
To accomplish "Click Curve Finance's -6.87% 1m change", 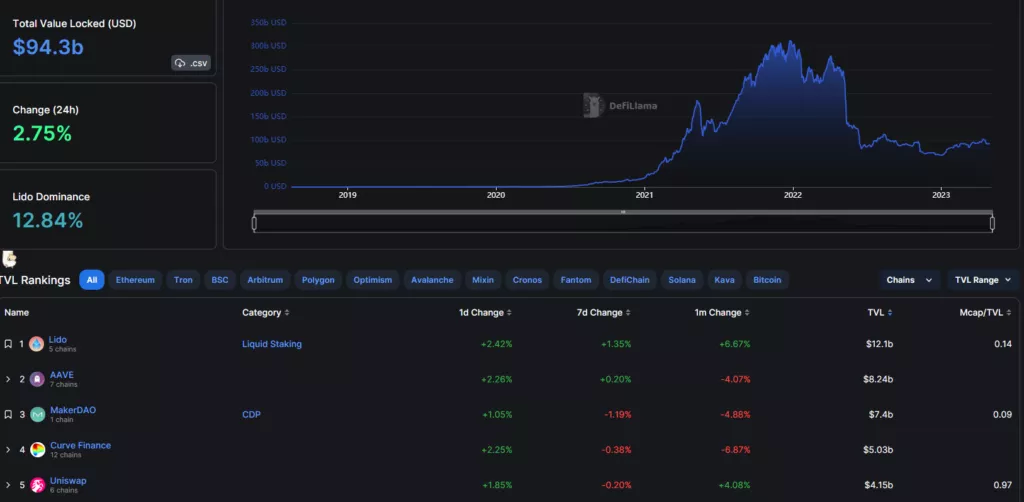I will click(734, 450).
